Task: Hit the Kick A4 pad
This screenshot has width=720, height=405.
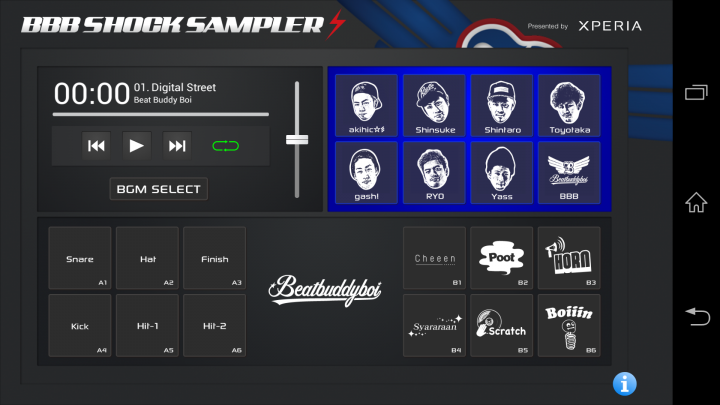Action: [x=80, y=326]
